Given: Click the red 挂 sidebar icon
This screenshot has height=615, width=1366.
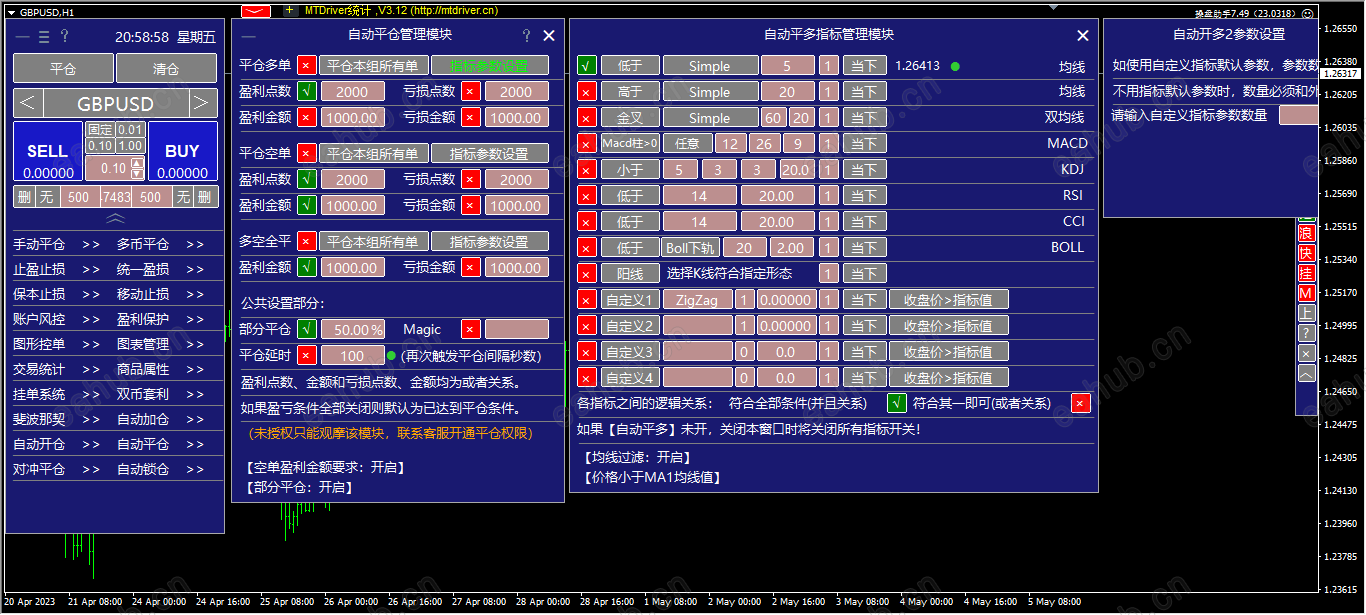Looking at the screenshot, I should point(1306,273).
